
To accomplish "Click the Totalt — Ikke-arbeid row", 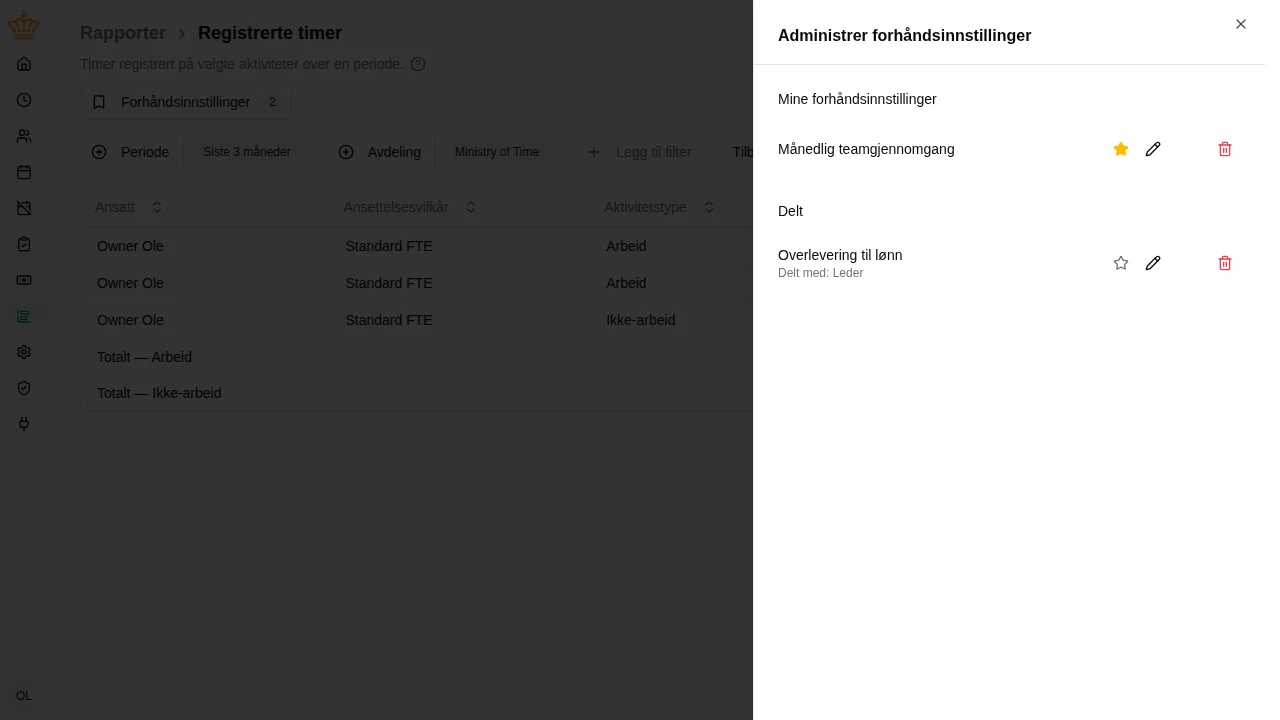I will click(x=417, y=393).
